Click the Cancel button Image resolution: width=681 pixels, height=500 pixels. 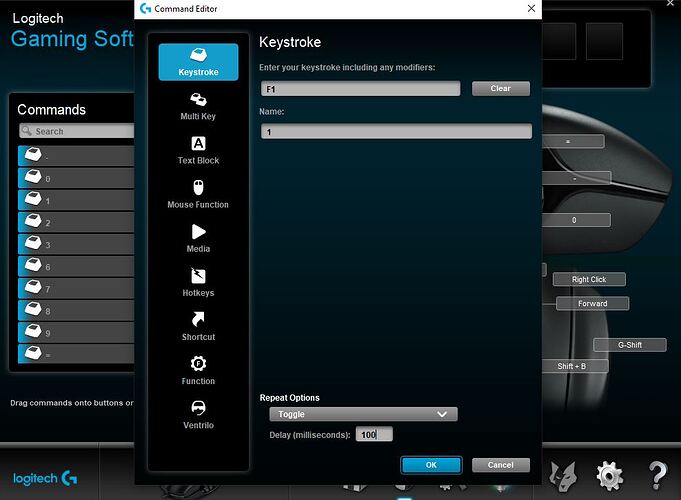(x=501, y=465)
